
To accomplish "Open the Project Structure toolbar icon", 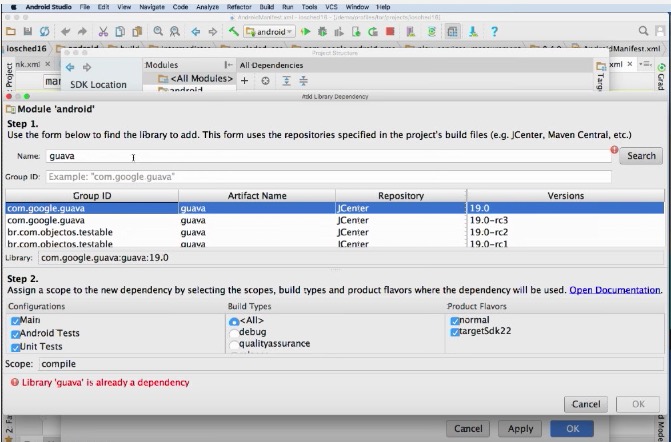I will click(452, 32).
